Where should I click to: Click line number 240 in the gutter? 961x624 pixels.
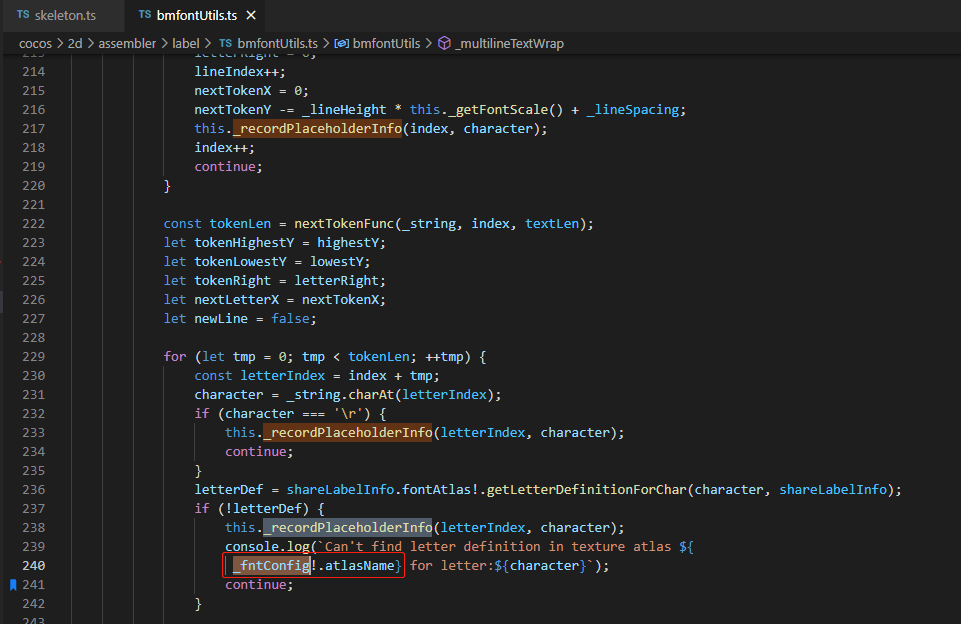click(x=34, y=566)
